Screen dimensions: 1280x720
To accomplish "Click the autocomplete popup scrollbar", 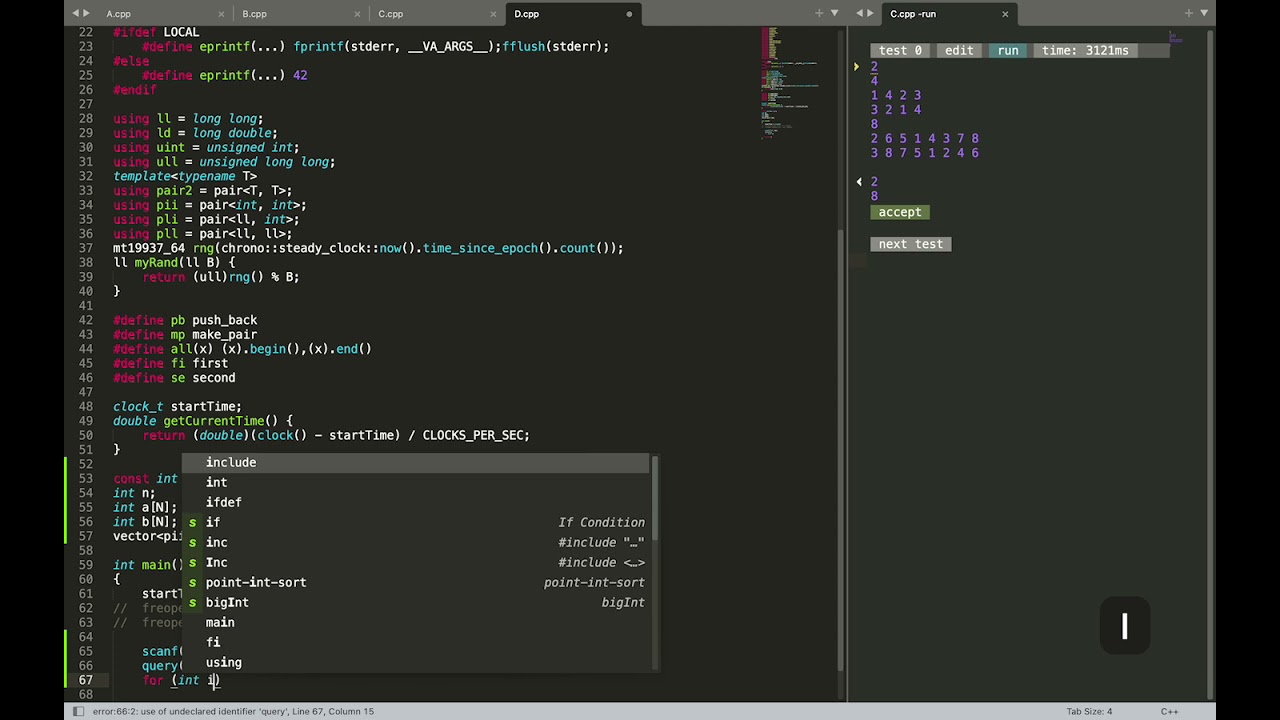I will coord(655,500).
